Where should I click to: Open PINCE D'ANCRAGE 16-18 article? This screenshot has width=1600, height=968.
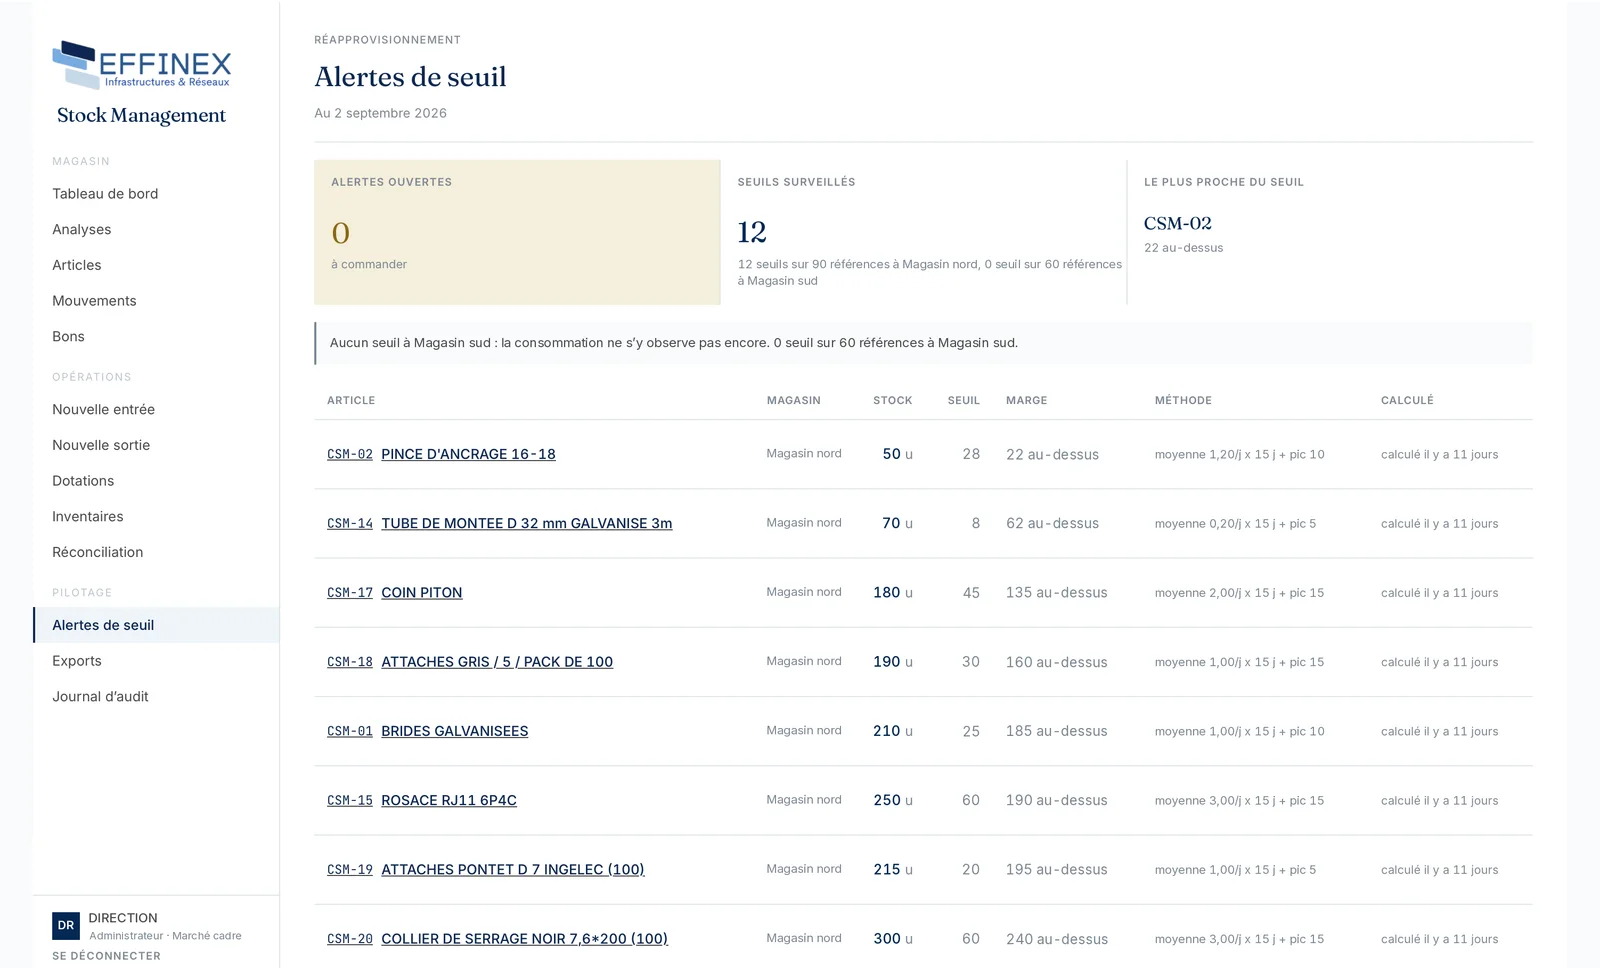coord(468,454)
